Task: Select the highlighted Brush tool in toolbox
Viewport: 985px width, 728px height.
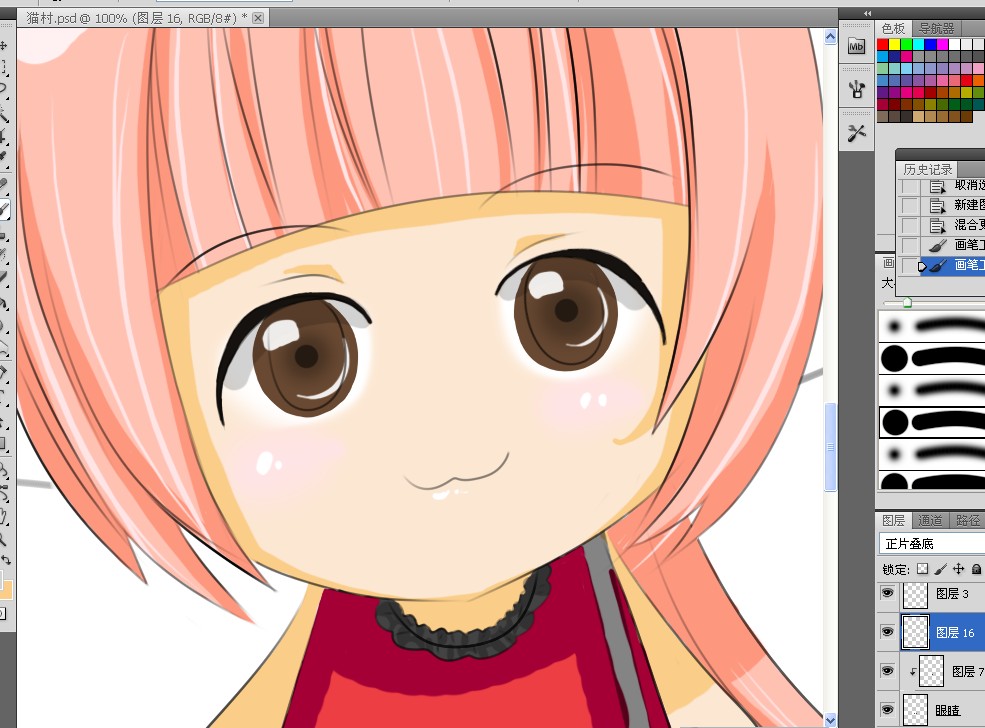Action: (4, 210)
